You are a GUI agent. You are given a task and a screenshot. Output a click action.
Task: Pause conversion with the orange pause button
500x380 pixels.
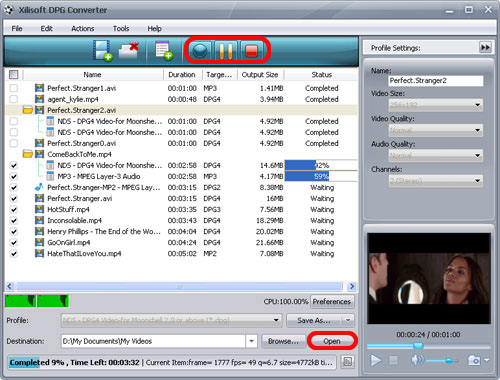pos(226,51)
